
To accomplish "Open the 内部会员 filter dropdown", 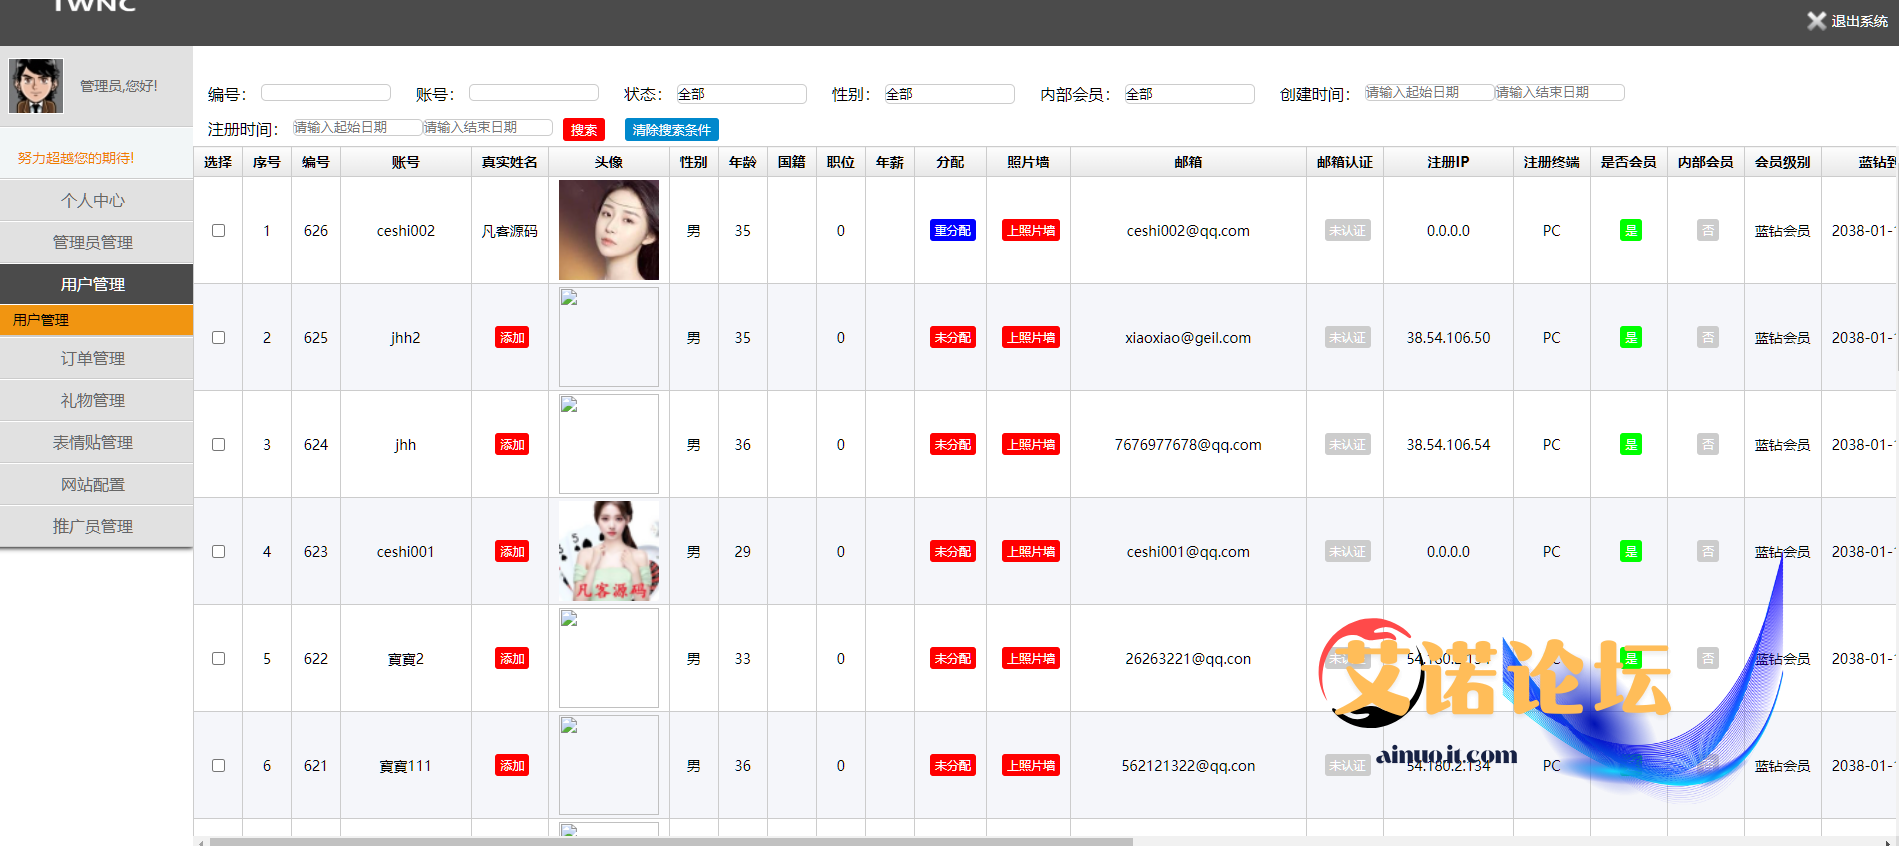I will point(1189,94).
